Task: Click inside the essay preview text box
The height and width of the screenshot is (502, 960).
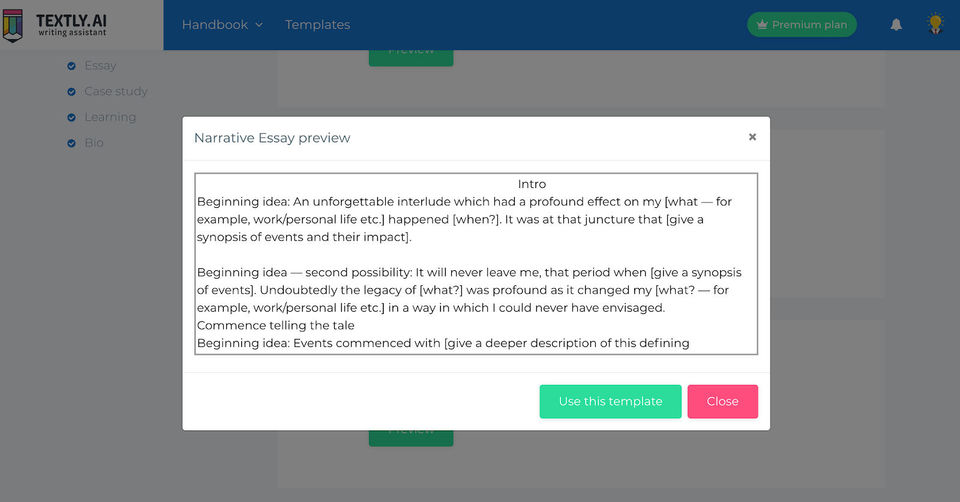Action: pos(476,264)
